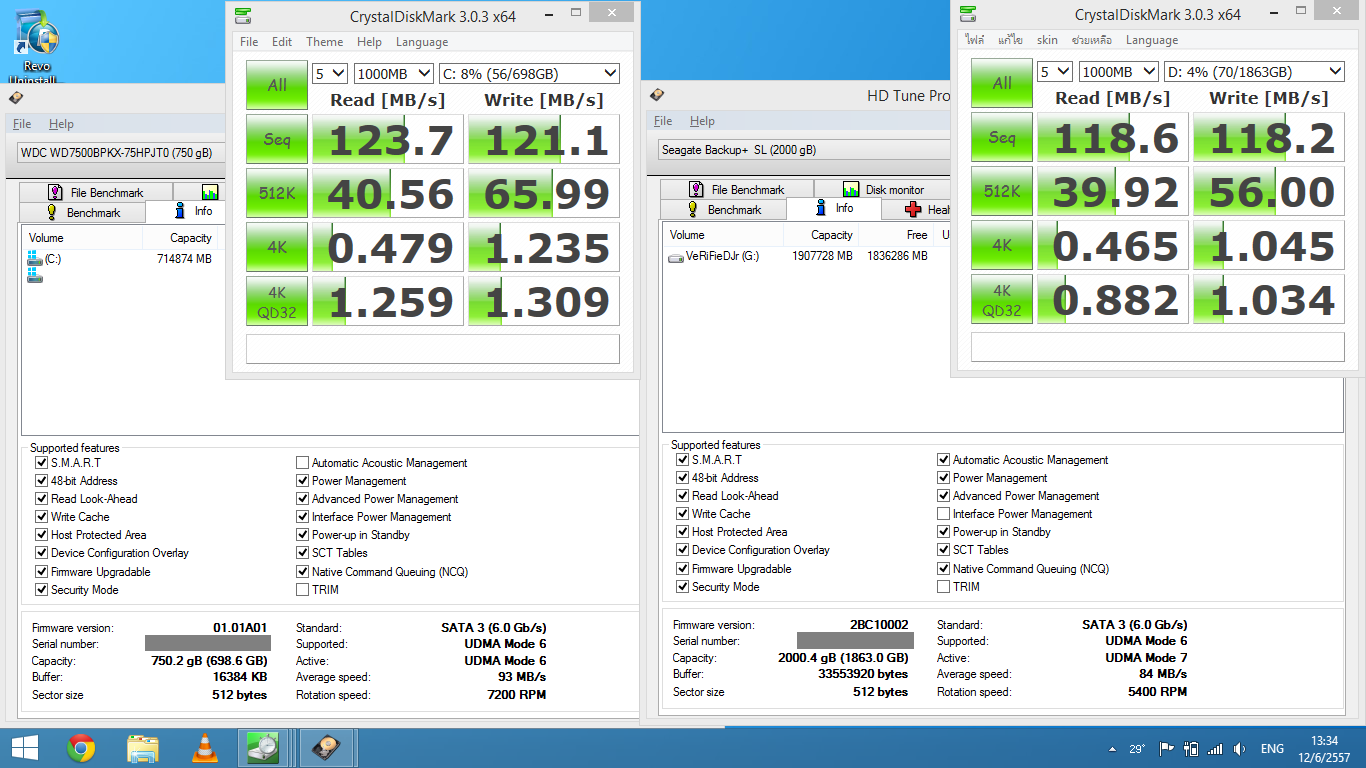Image resolution: width=1366 pixels, height=768 pixels.
Task: Open VLC media player from the taskbar
Action: pos(205,748)
